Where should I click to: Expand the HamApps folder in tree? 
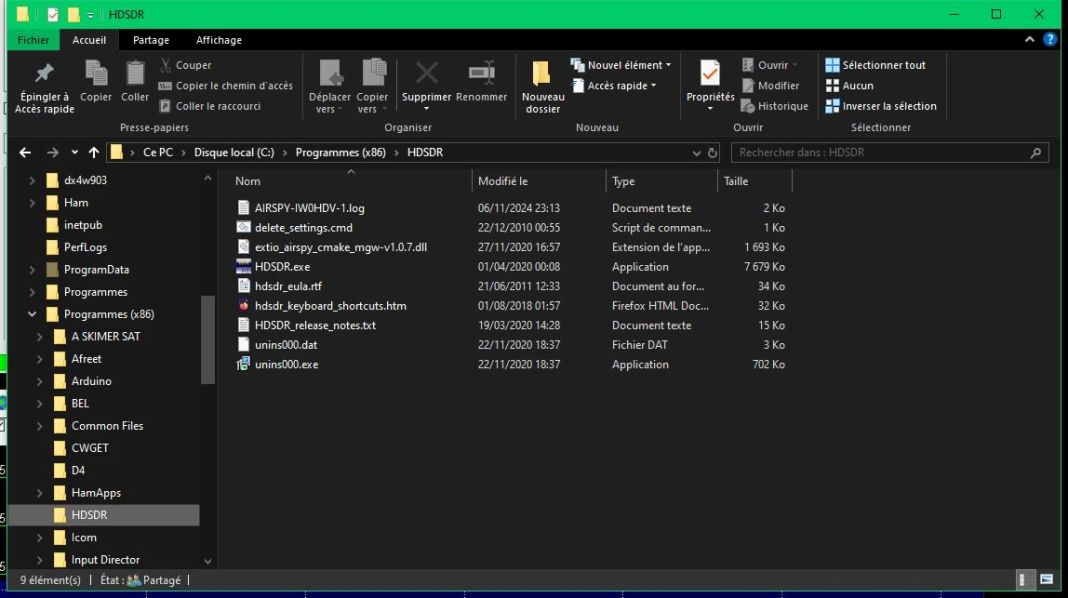tap(39, 493)
